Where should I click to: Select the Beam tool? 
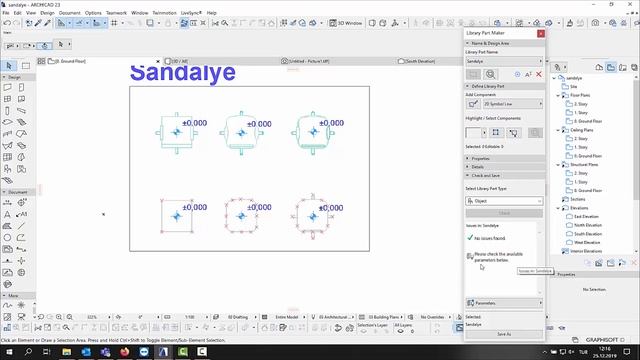pos(21,111)
